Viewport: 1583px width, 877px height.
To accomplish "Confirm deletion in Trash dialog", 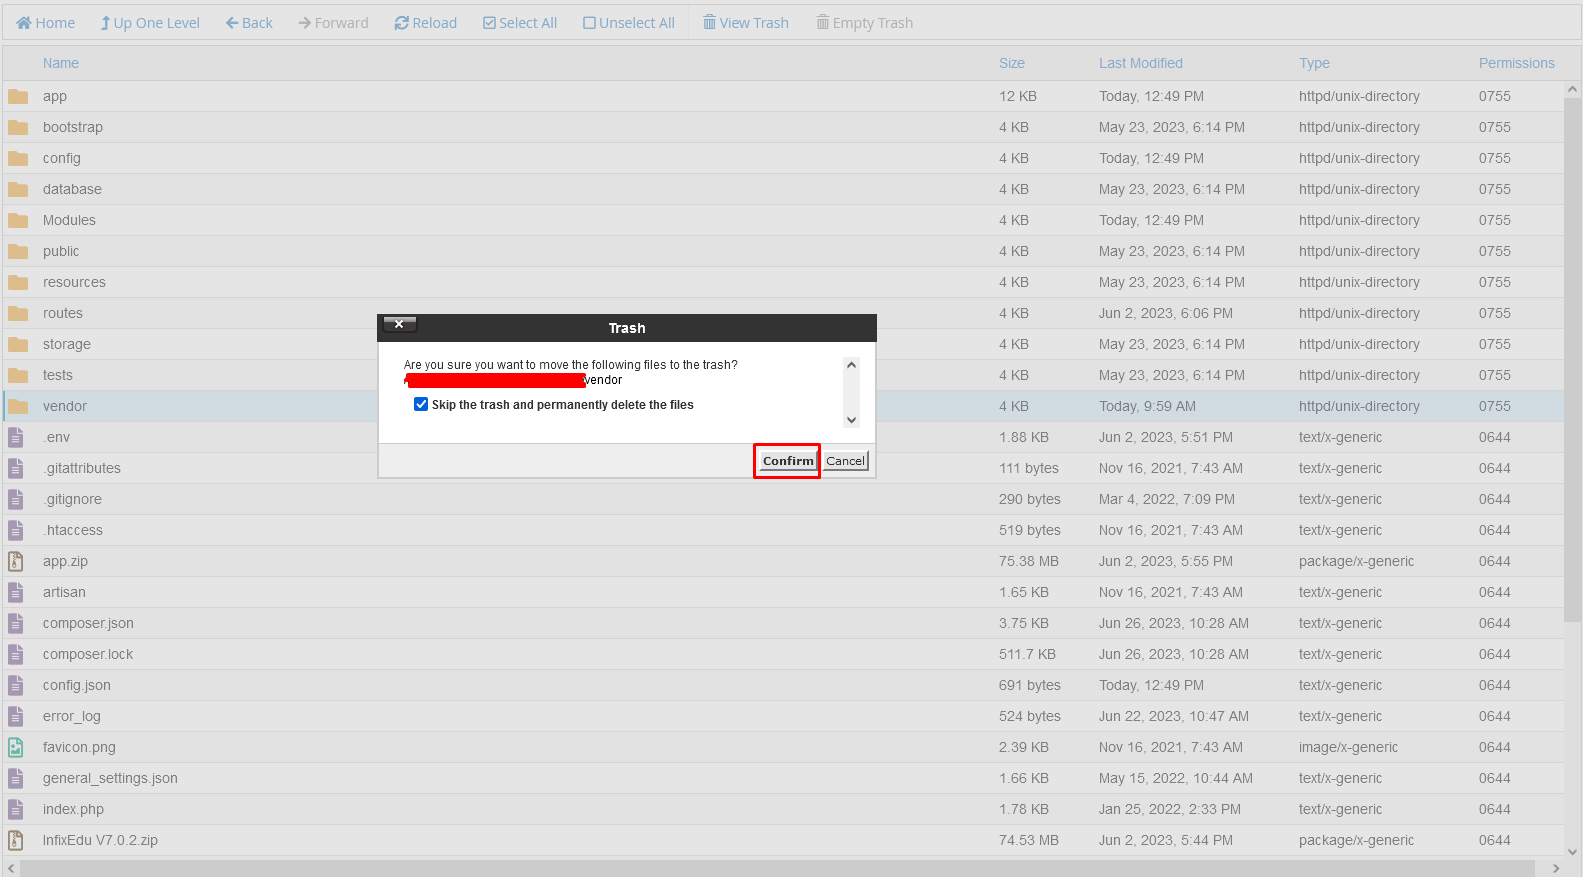I will tap(788, 461).
